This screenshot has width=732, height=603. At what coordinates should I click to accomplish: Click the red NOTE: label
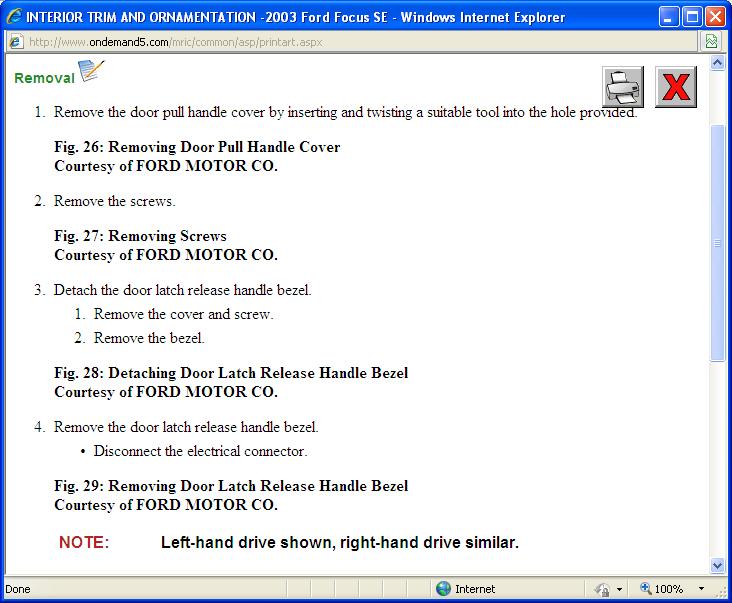click(84, 542)
